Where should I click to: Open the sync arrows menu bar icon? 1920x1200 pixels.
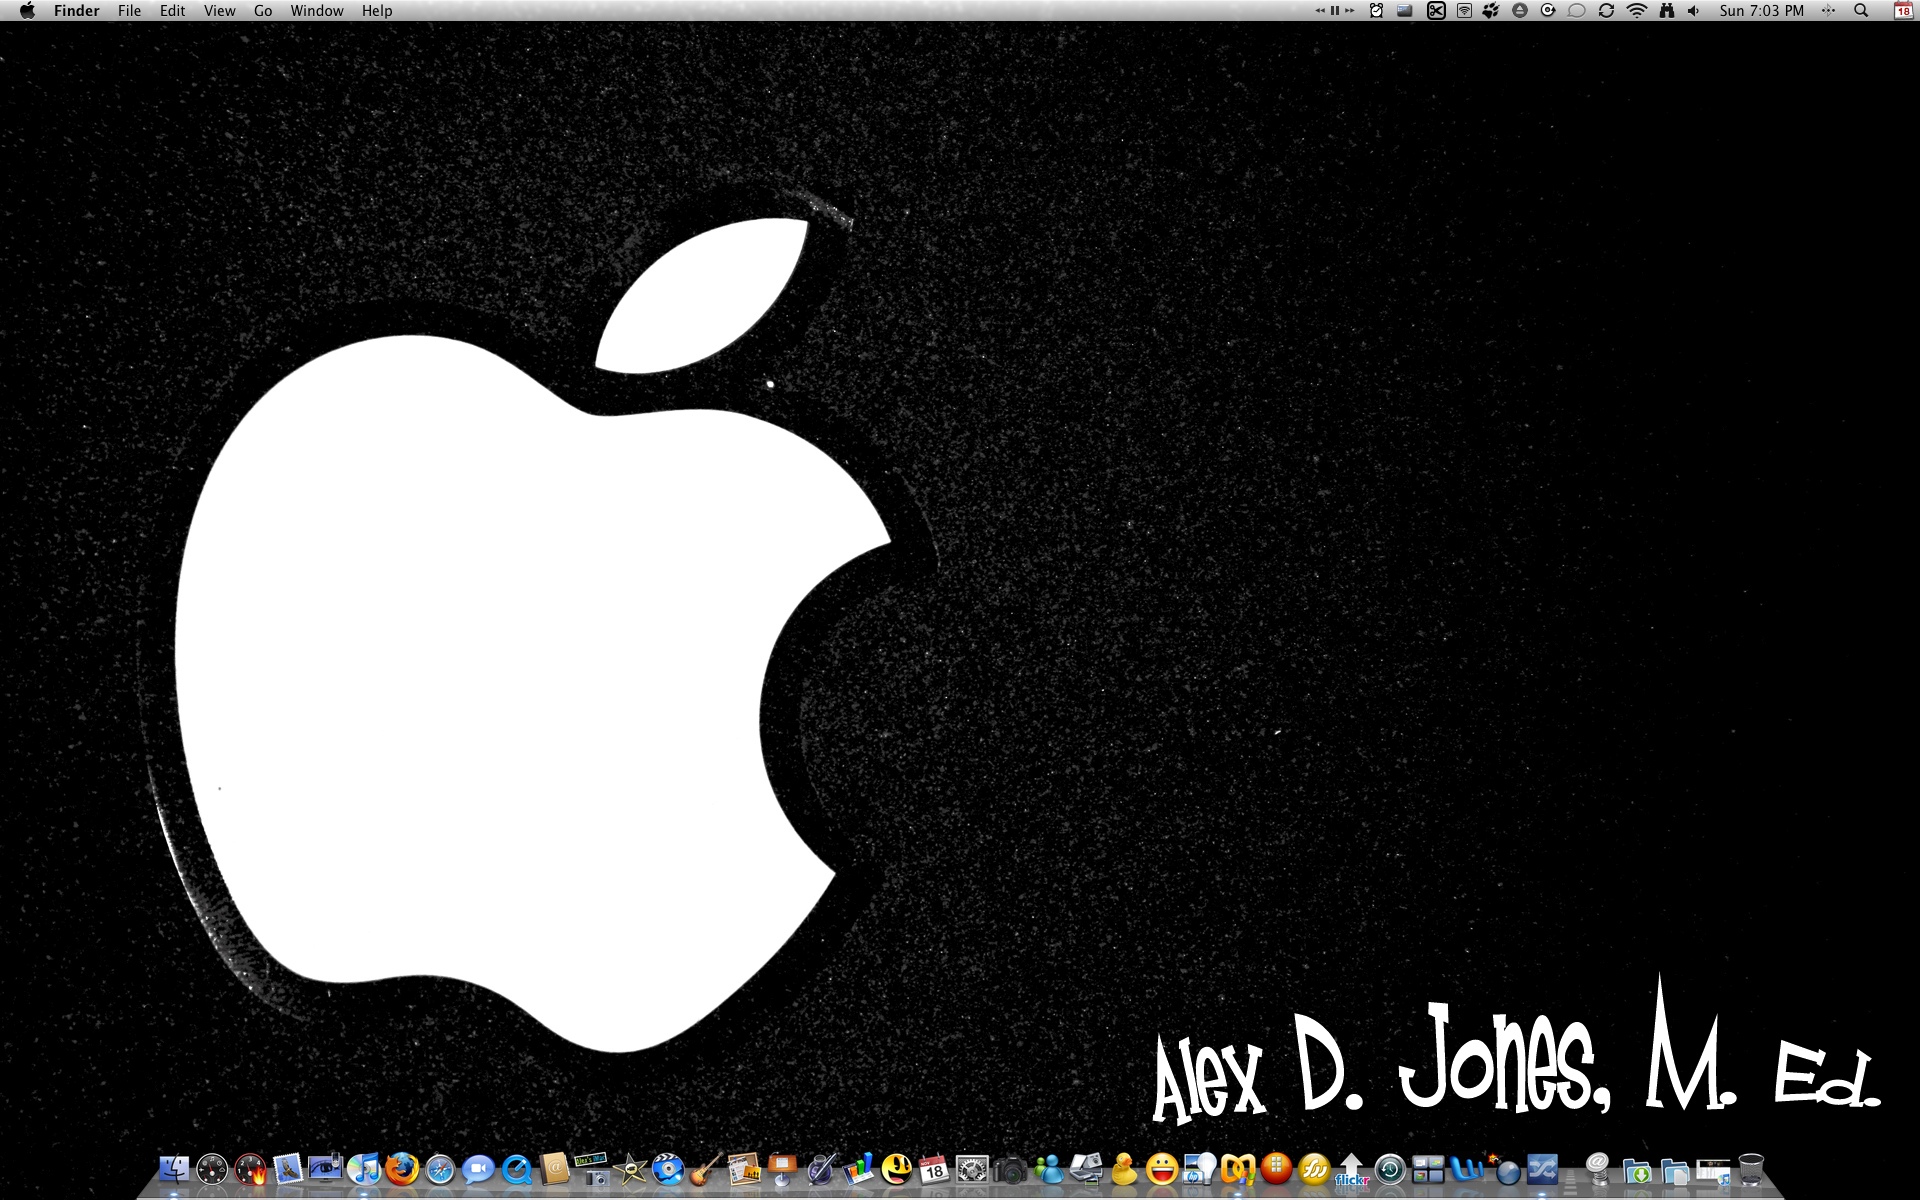coord(1606,11)
